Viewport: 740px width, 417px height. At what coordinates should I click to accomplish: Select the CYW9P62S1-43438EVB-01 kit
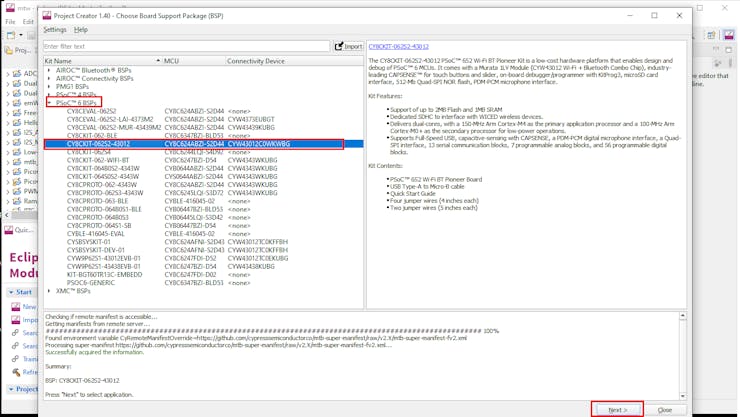tap(203, 267)
